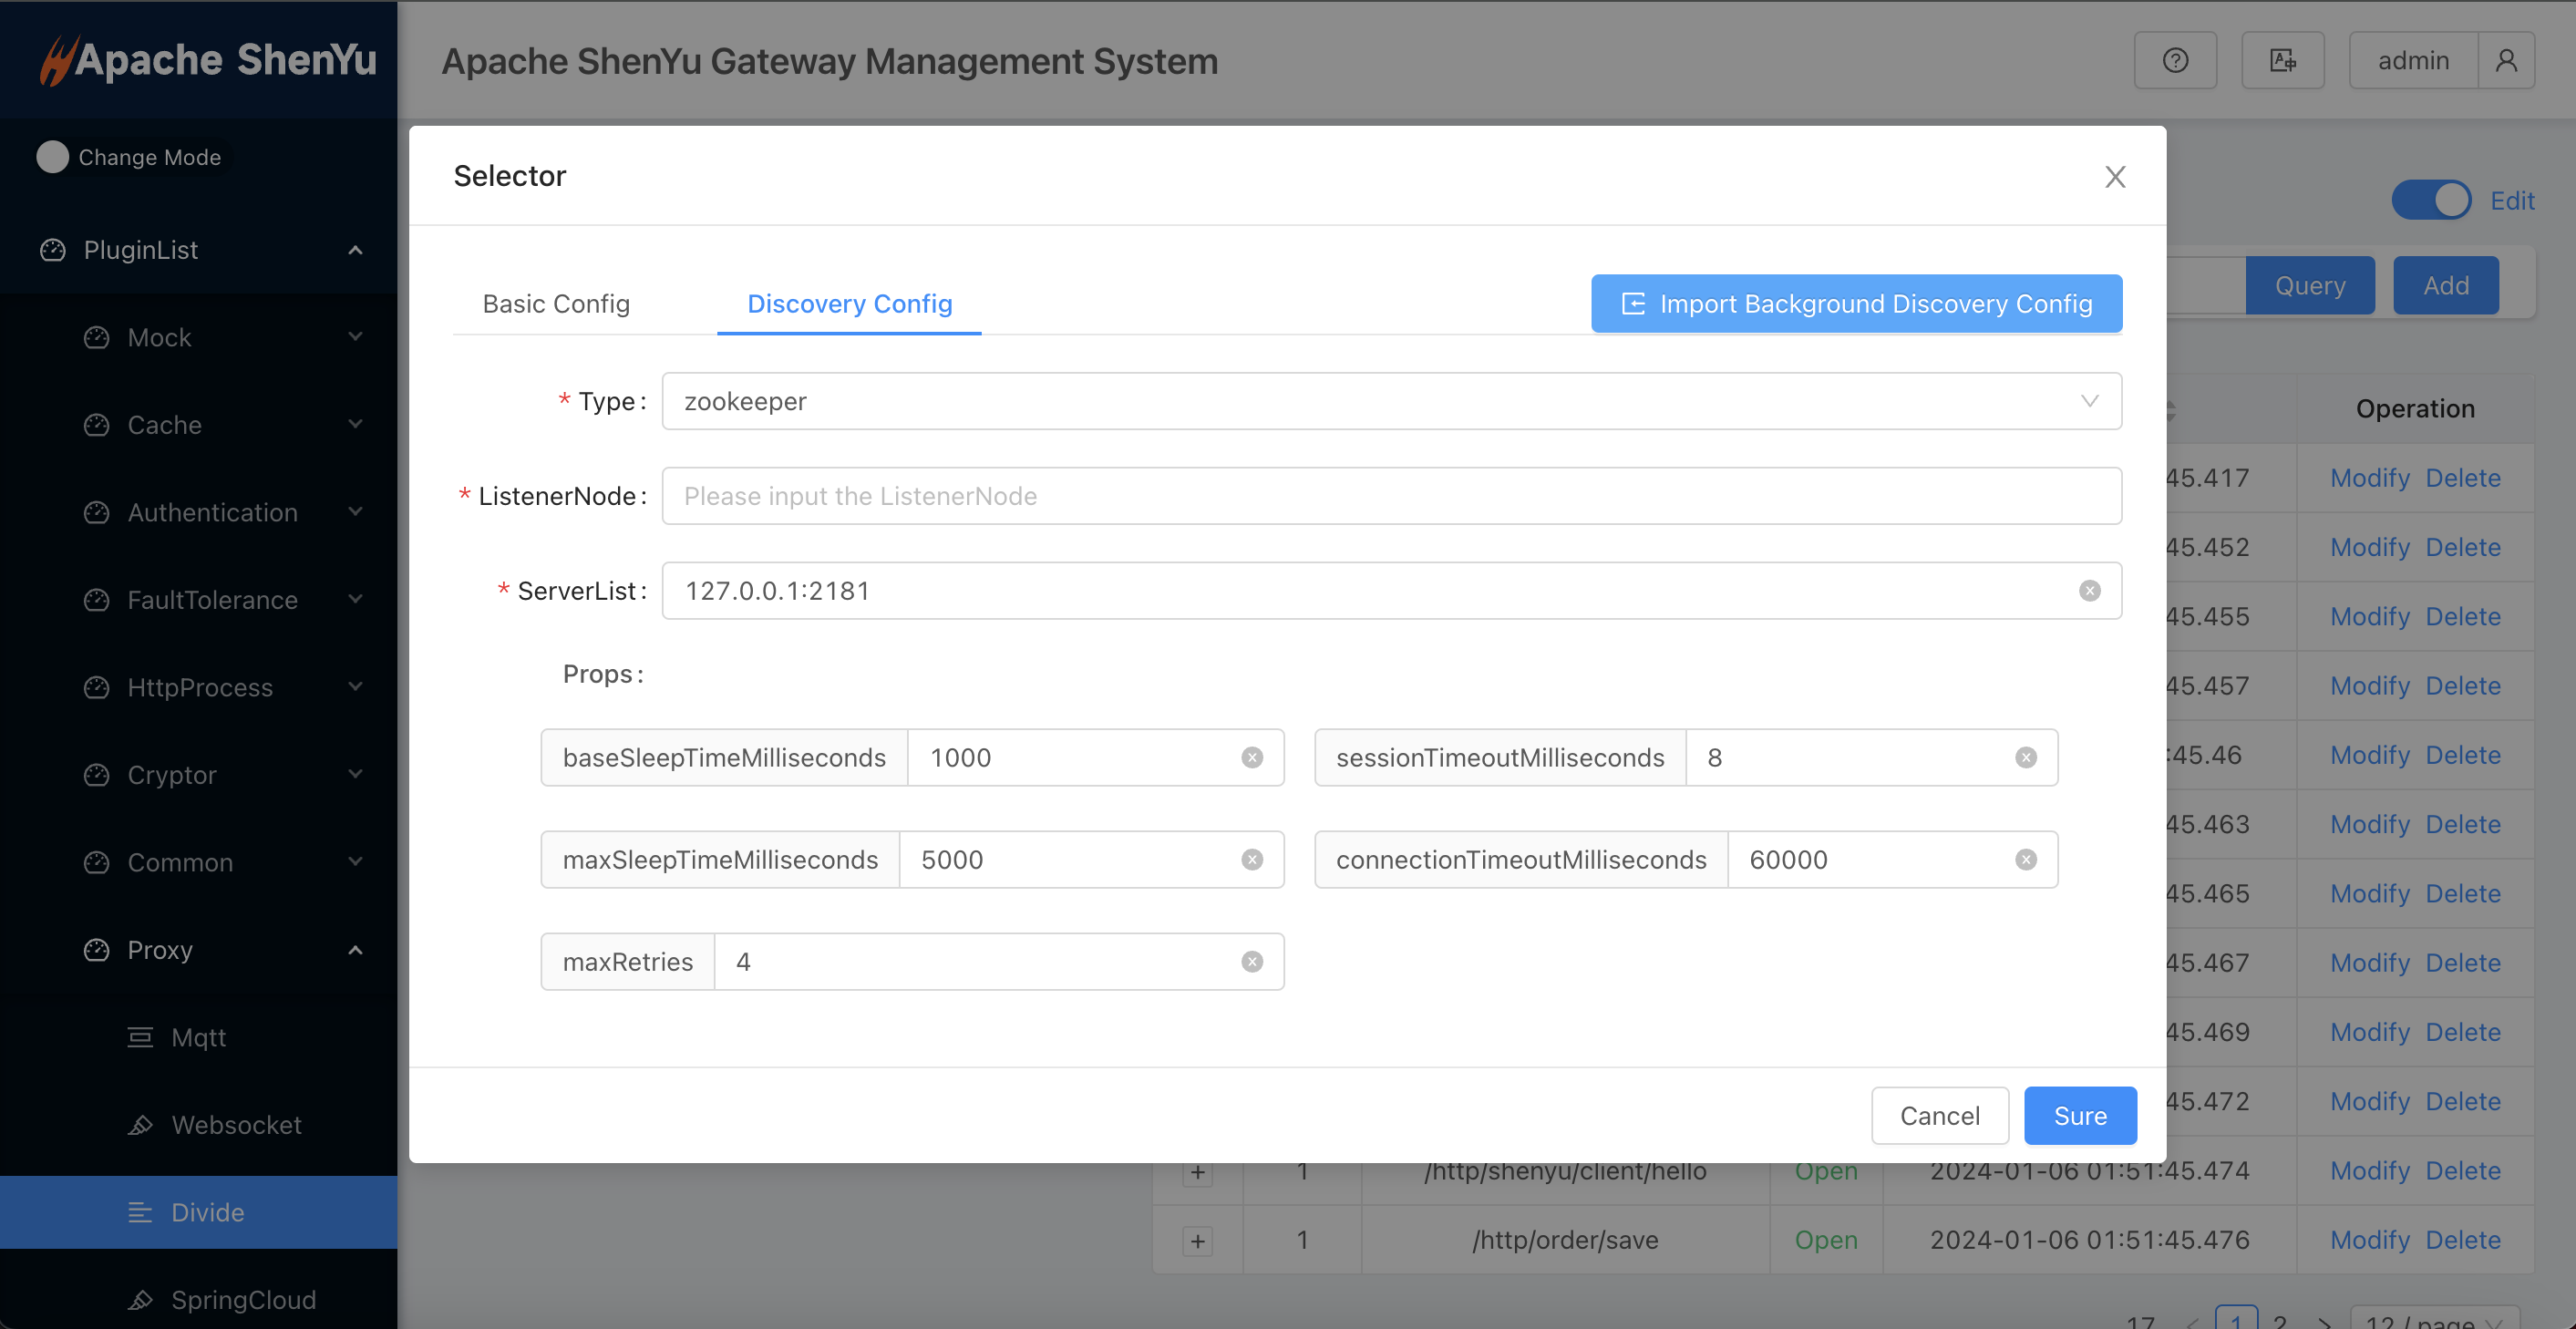The height and width of the screenshot is (1329, 2576).
Task: Click the admin user profile icon
Action: [x=2505, y=61]
